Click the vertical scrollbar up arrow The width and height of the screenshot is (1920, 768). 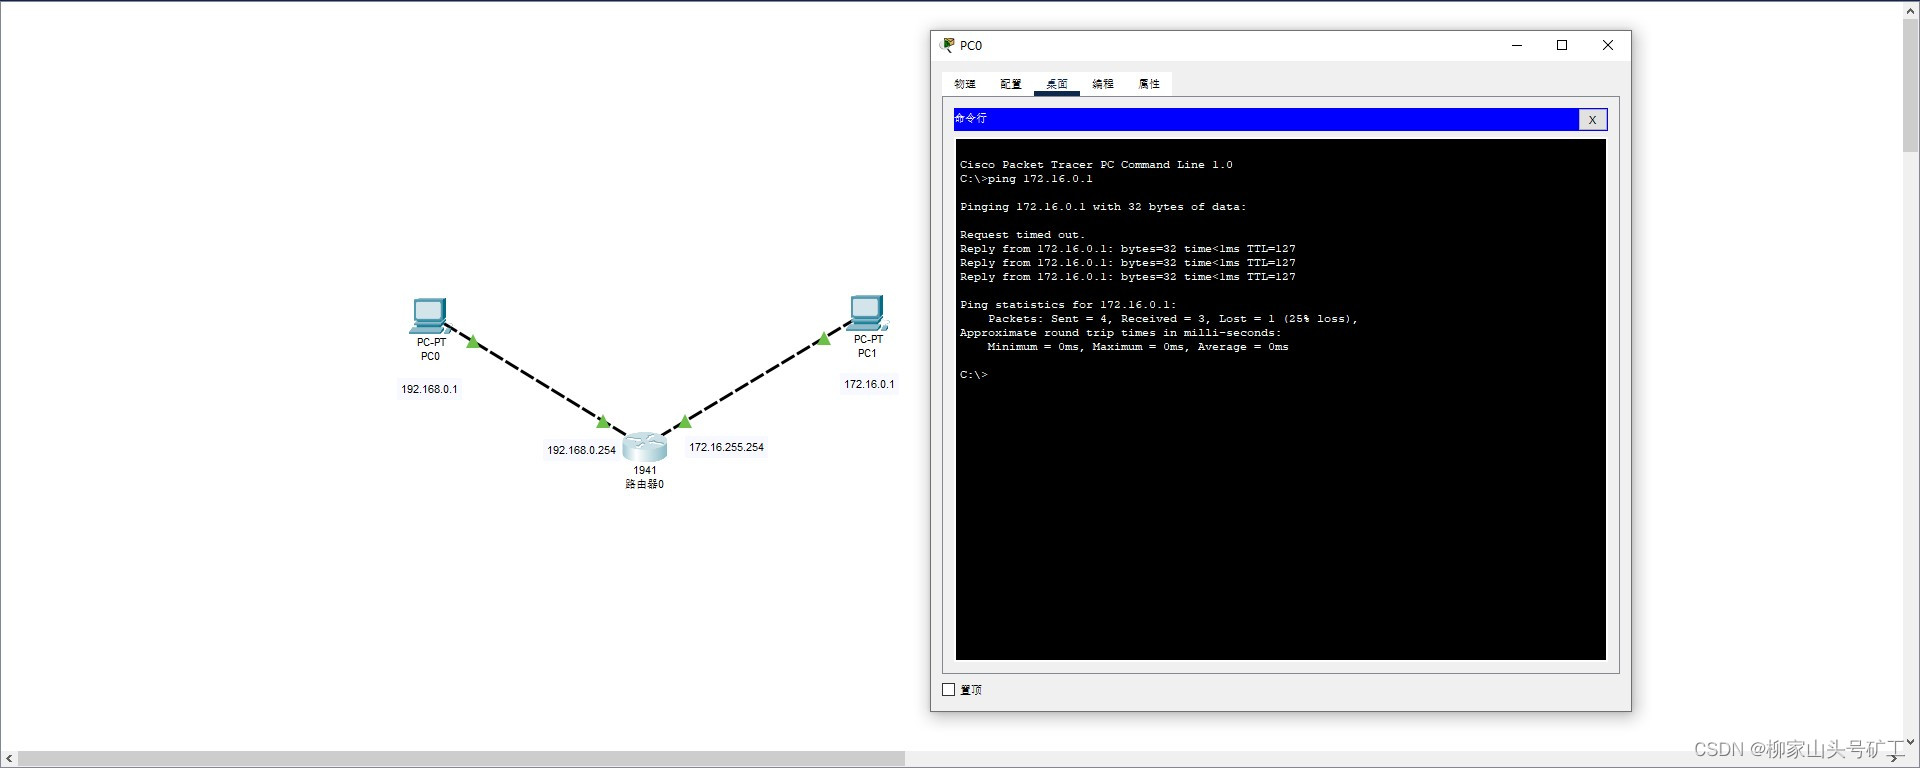click(x=1910, y=10)
